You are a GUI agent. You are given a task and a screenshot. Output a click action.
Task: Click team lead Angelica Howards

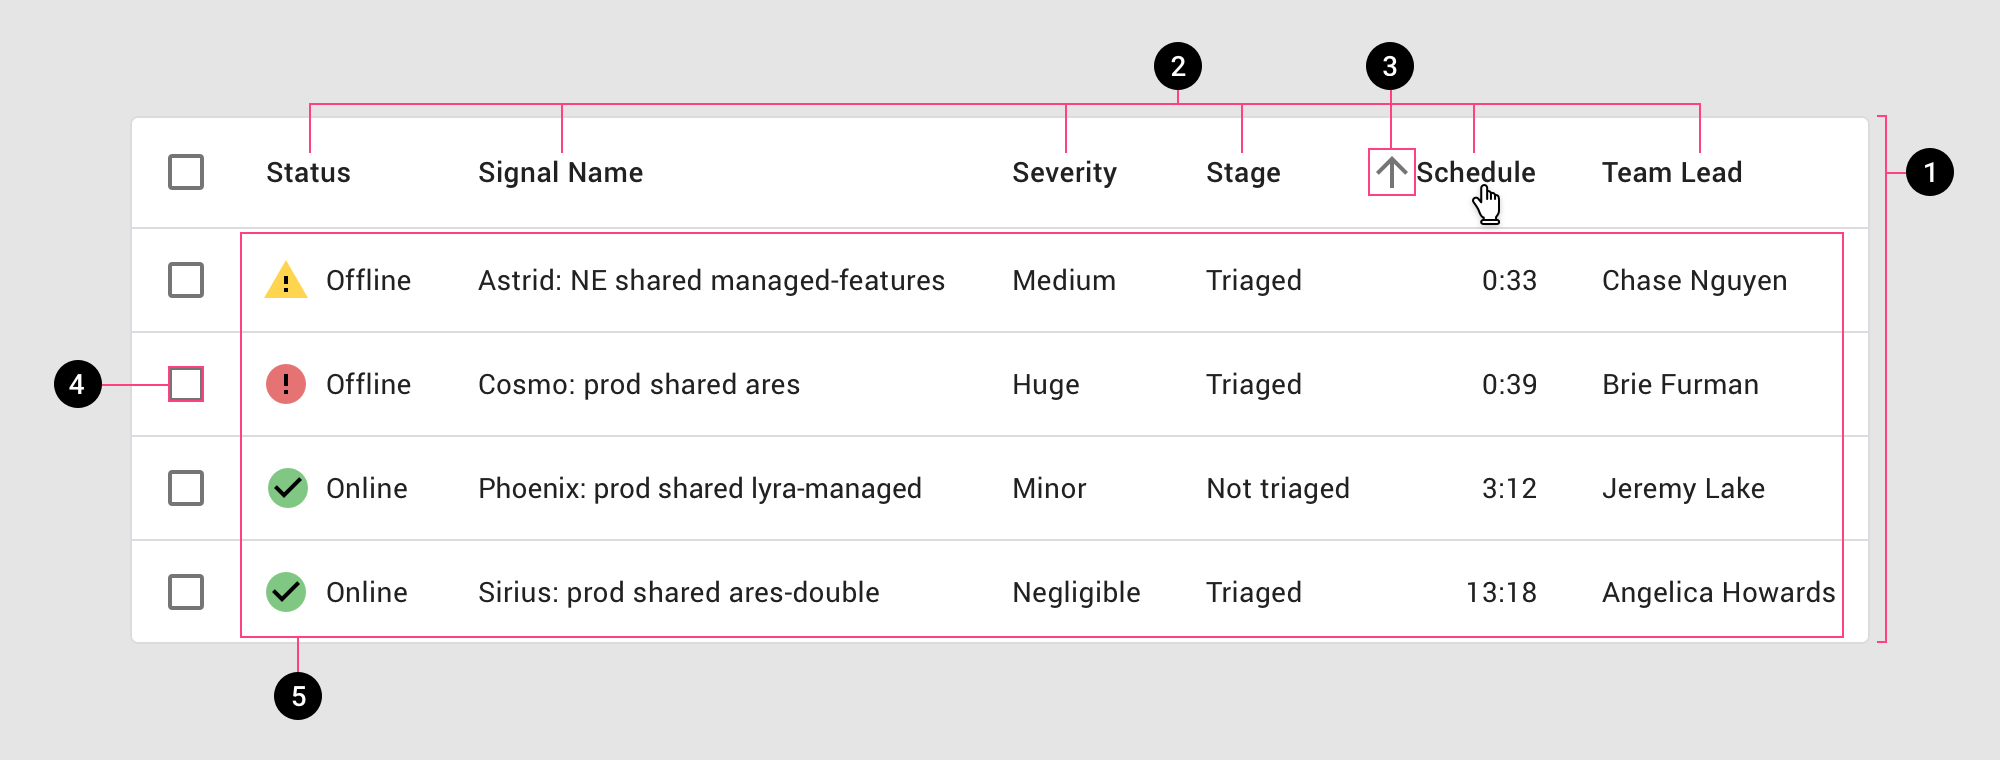(x=1718, y=592)
